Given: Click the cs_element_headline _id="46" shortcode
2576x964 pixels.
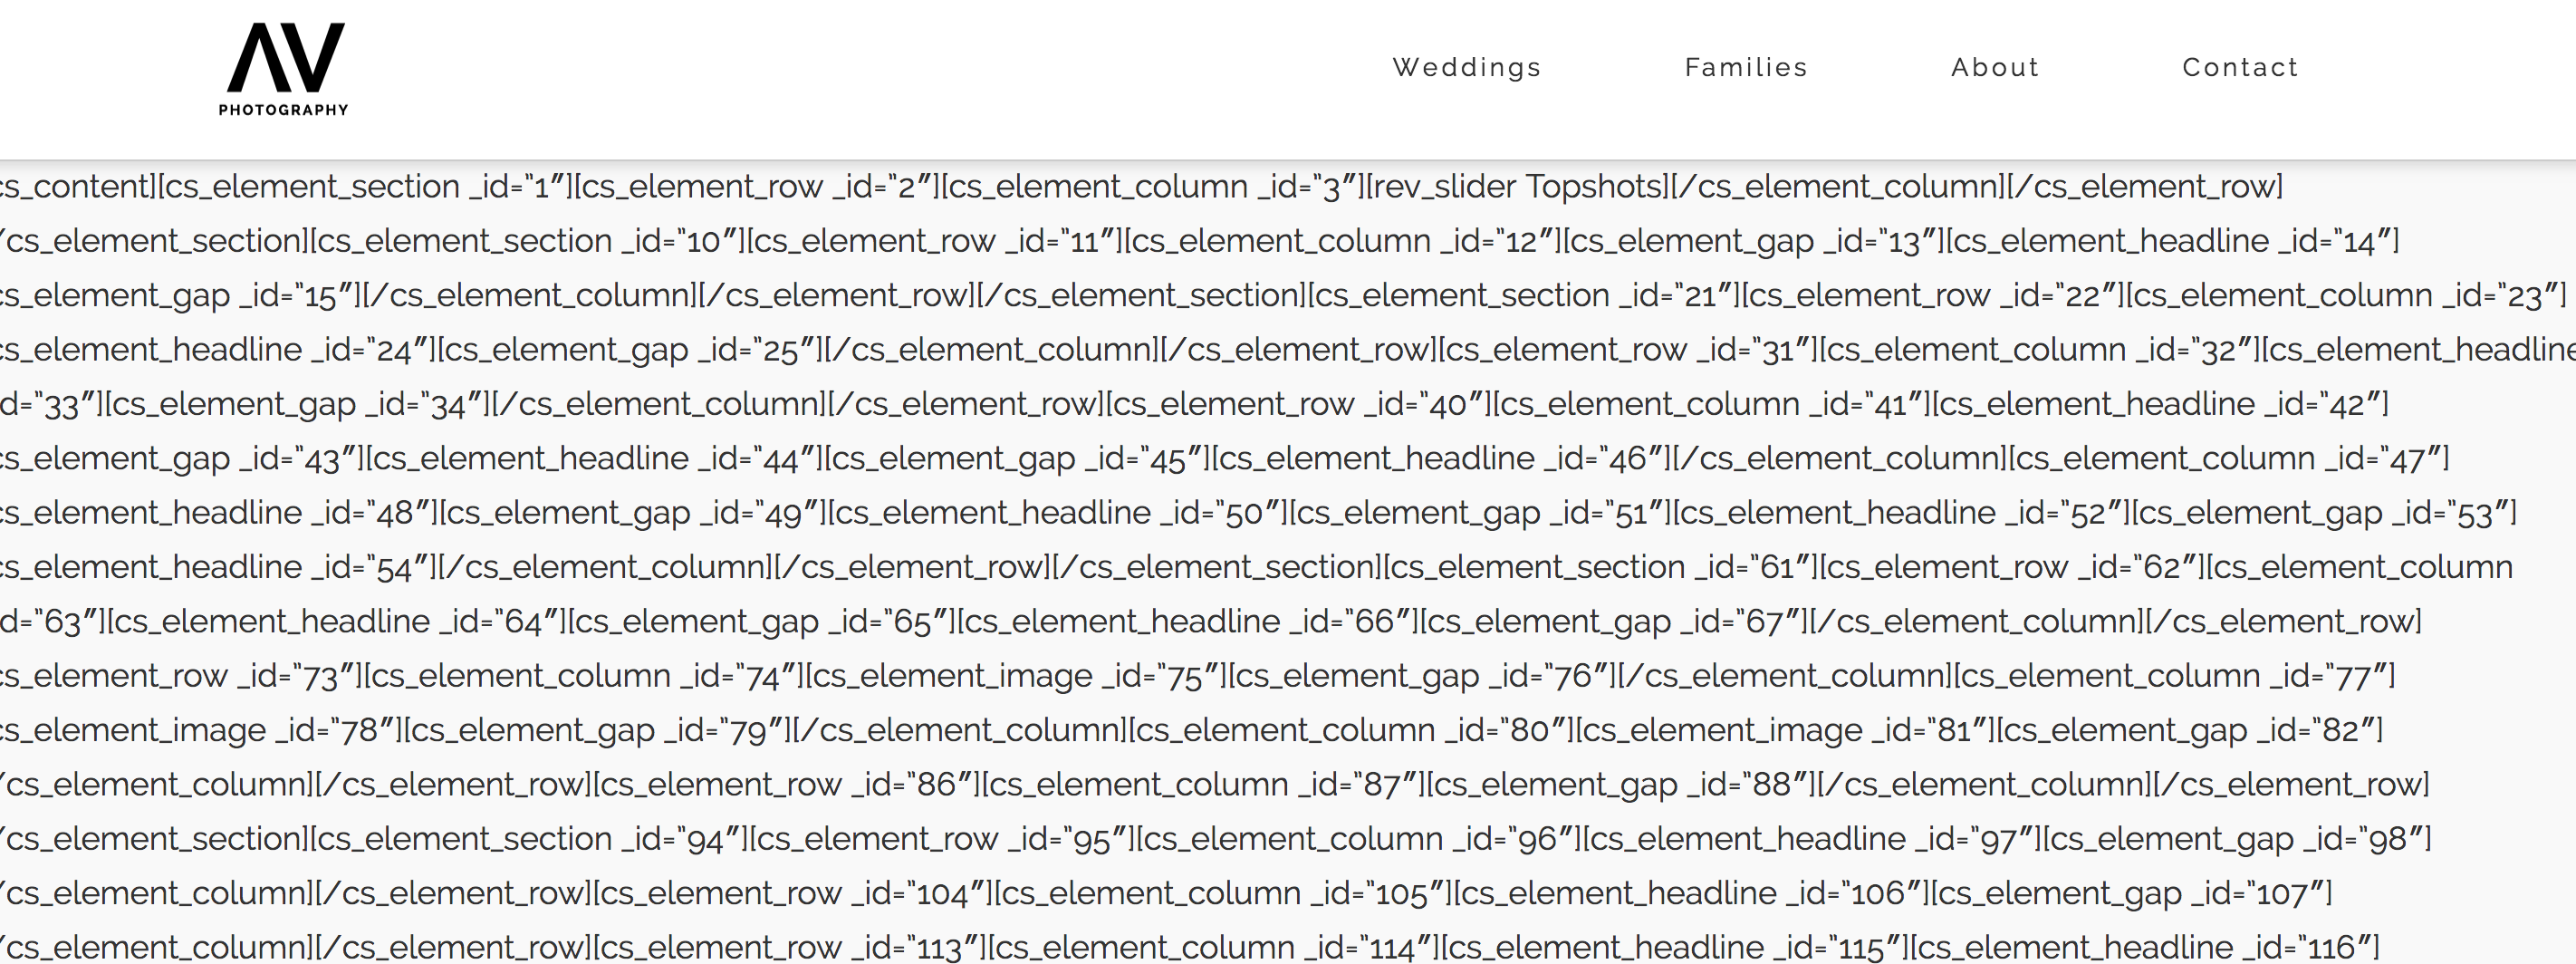Looking at the screenshot, I should pos(1438,459).
